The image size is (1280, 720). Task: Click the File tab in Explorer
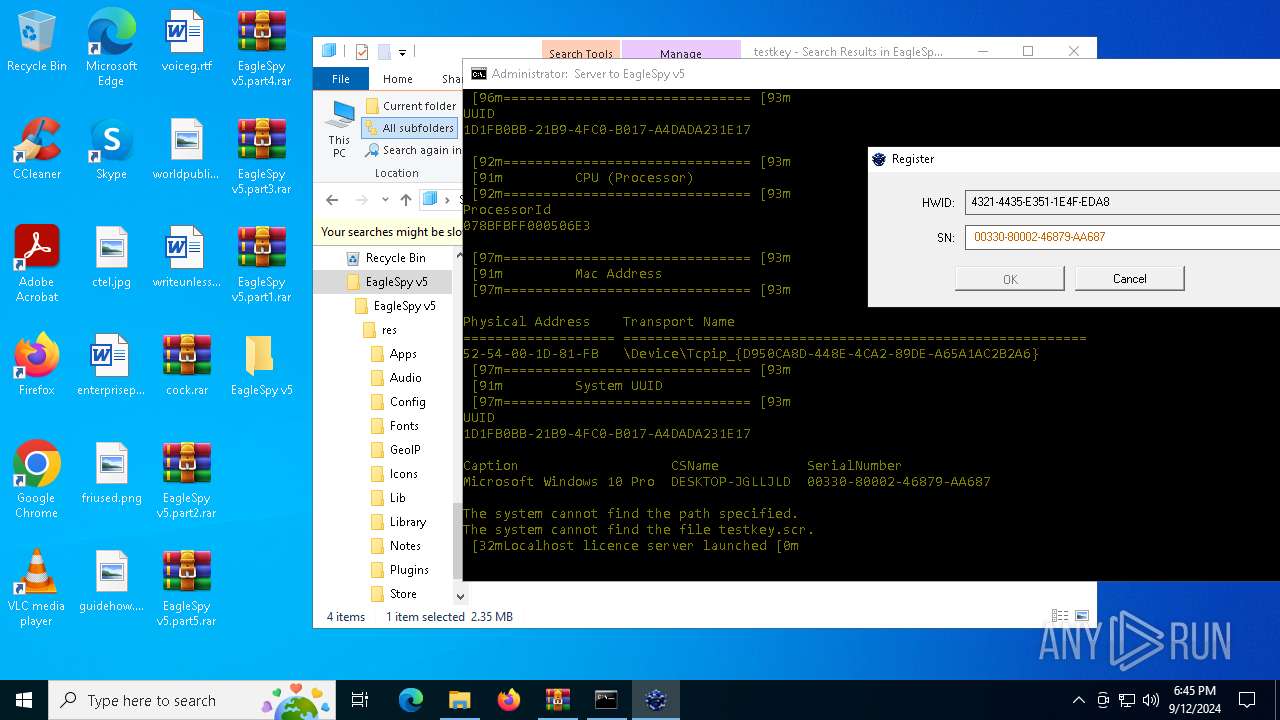click(341, 79)
